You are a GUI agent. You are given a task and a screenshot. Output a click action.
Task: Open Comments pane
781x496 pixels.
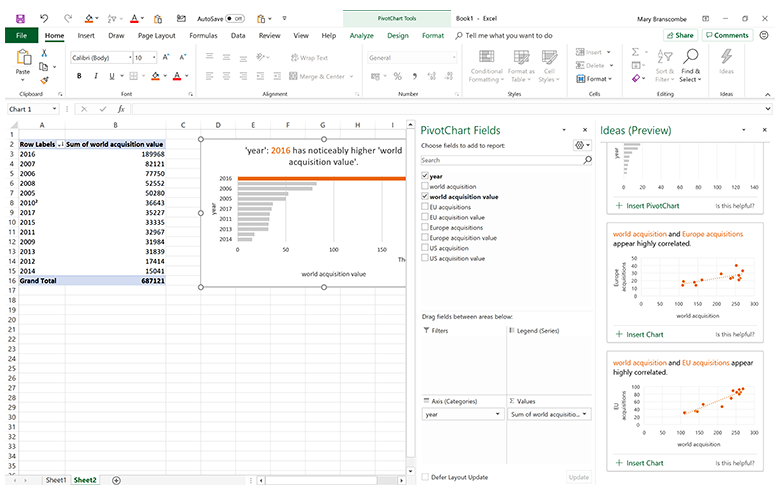point(728,35)
